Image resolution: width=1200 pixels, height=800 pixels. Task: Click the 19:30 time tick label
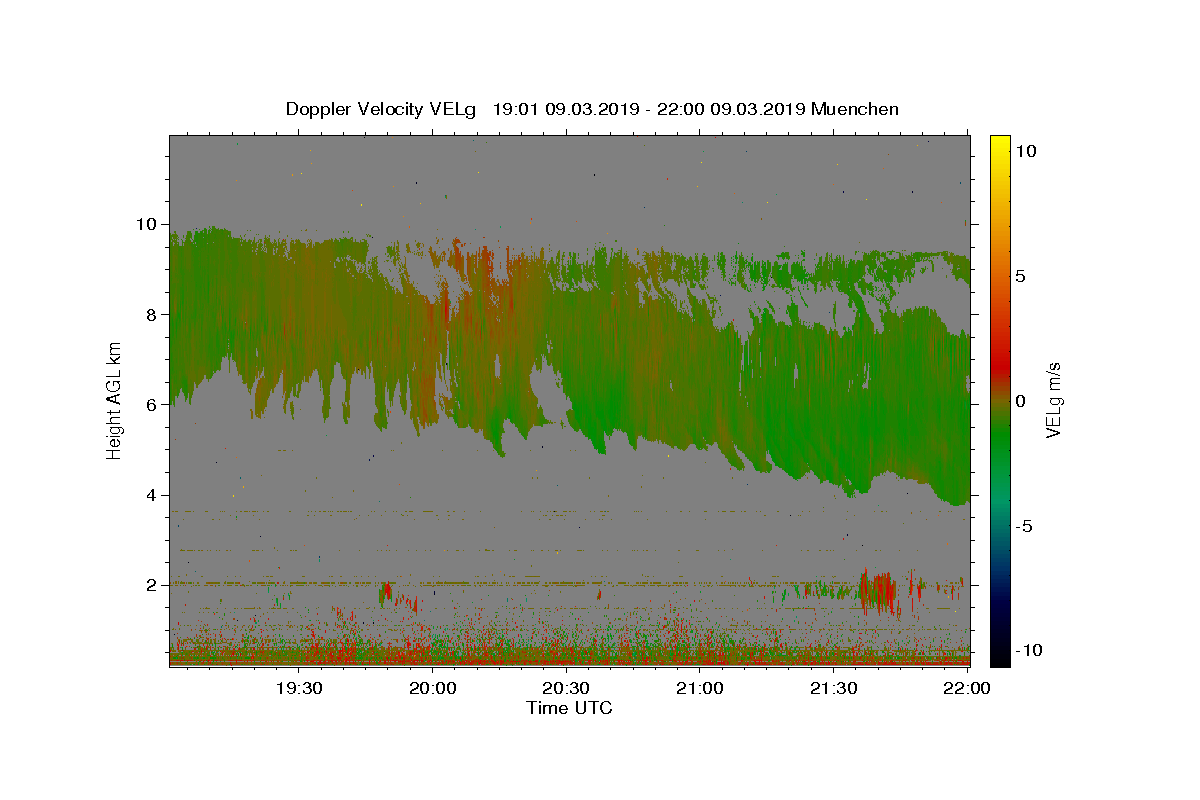pyautogui.click(x=298, y=688)
